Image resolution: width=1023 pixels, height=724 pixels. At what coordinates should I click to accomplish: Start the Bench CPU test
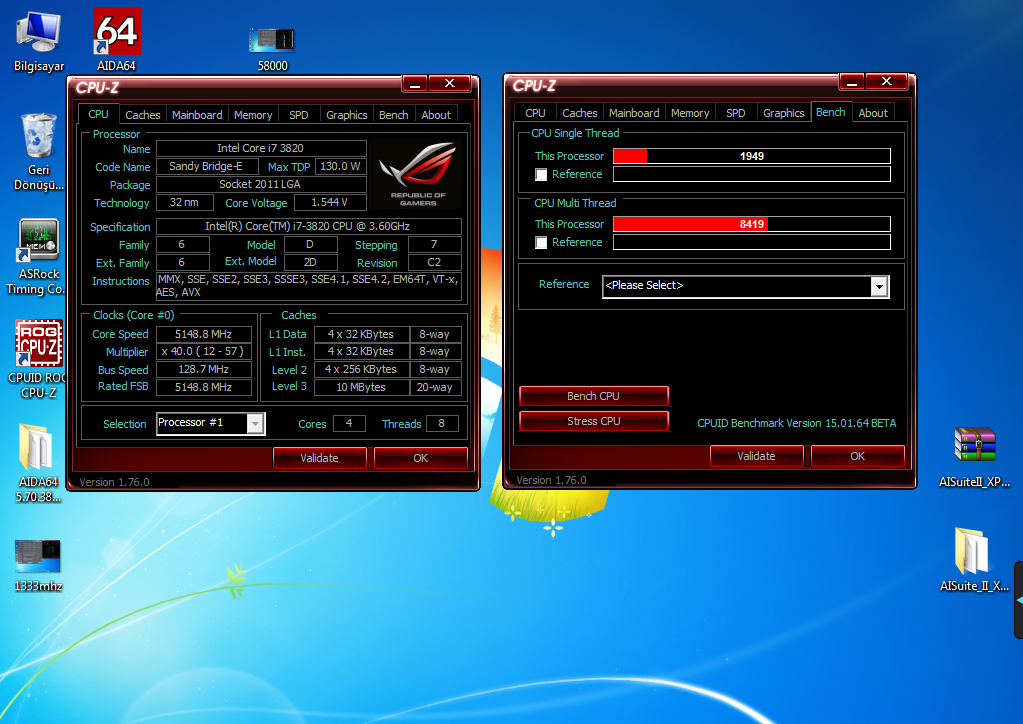[594, 396]
